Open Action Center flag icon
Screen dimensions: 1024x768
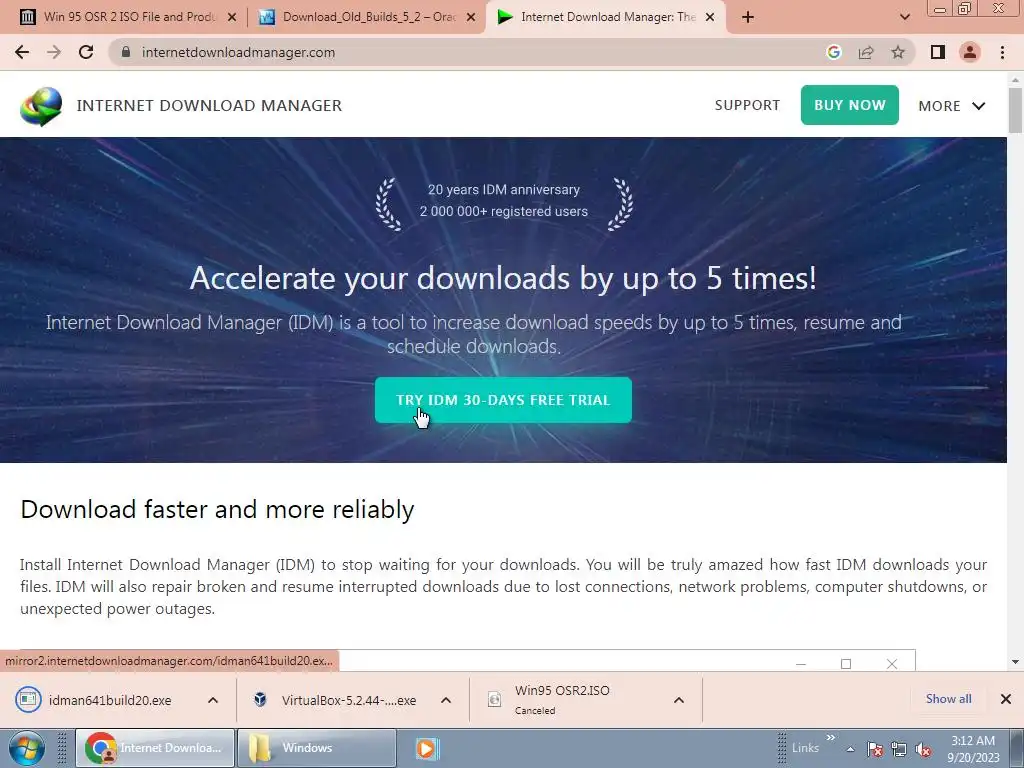pyautogui.click(x=875, y=750)
